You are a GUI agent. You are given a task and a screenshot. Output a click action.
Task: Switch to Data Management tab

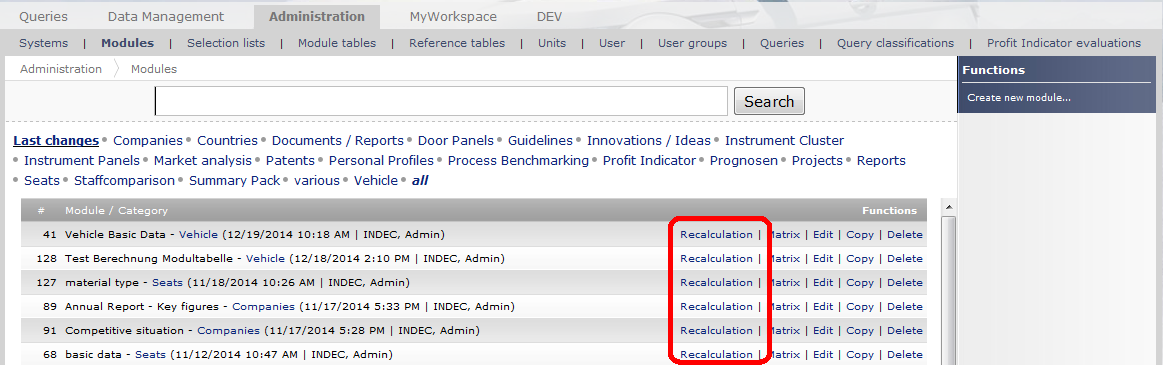165,16
